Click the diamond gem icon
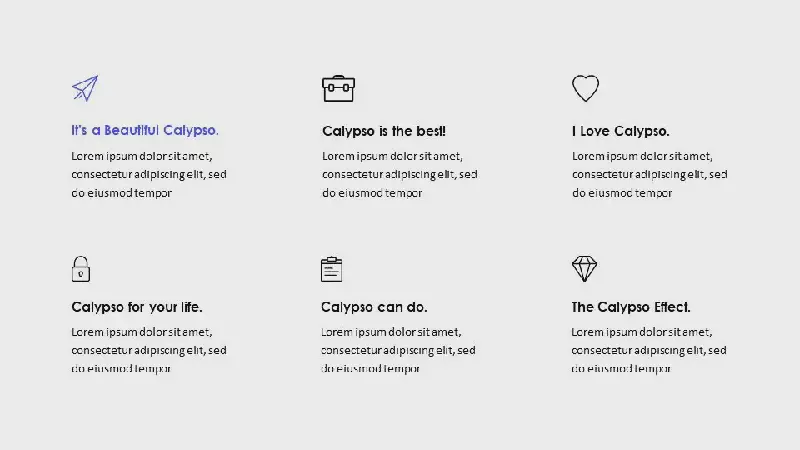This screenshot has width=800, height=450. (584, 269)
